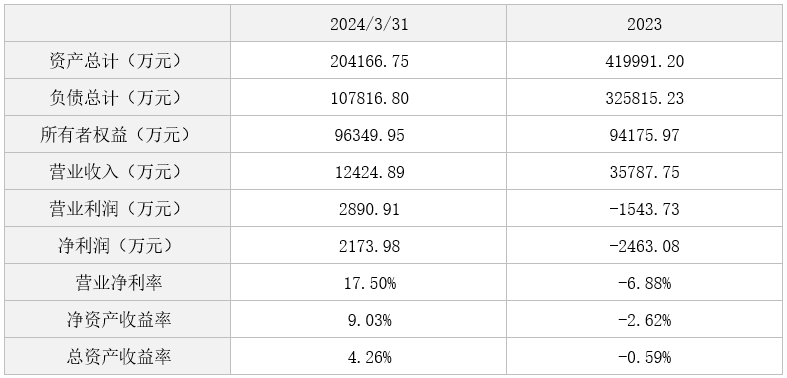Click the 净利润（万元） row label

117,245
